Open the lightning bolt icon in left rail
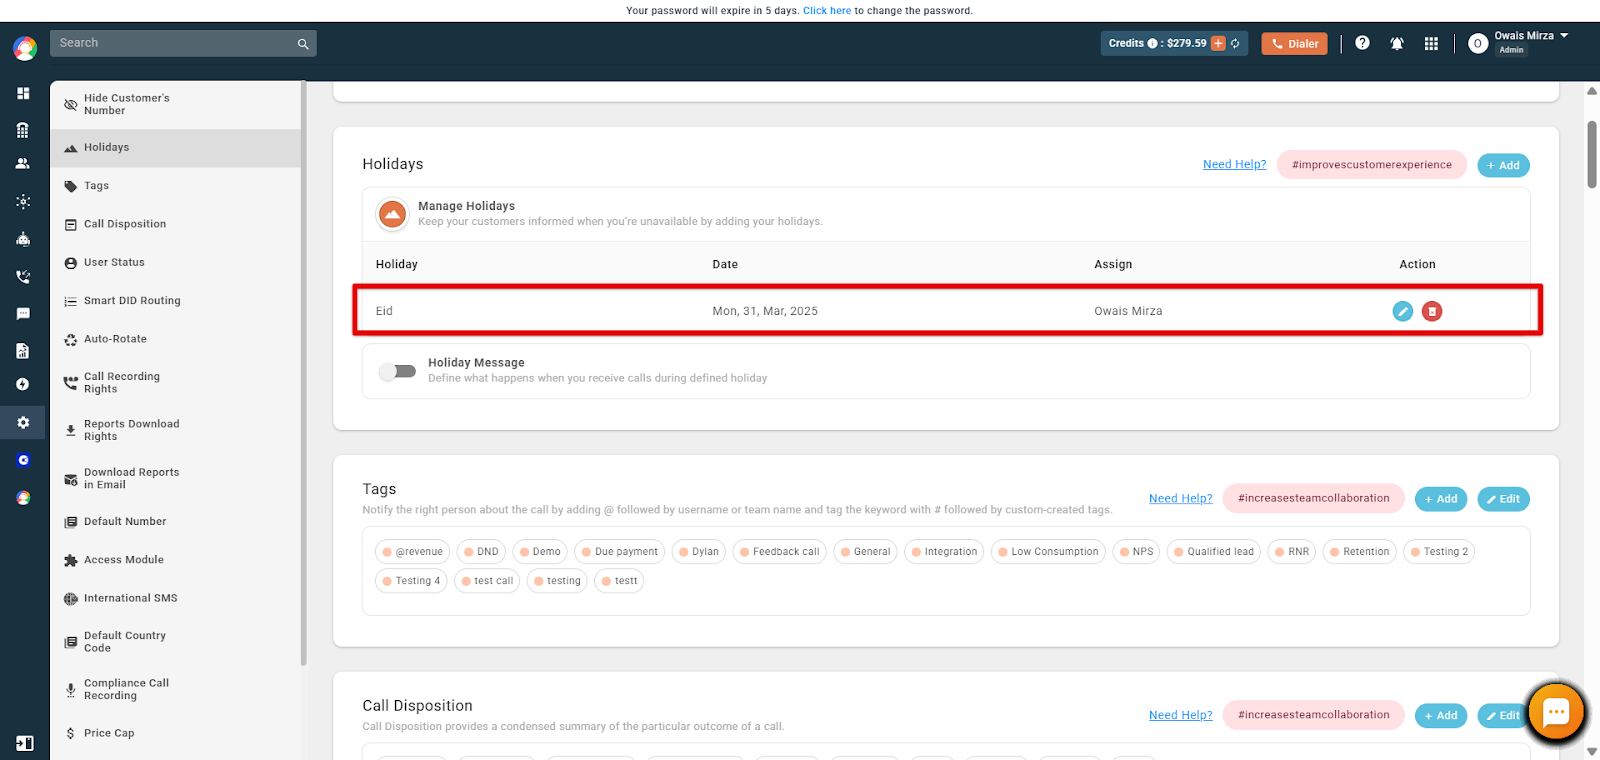Viewport: 1600px width, 760px height. (x=23, y=384)
